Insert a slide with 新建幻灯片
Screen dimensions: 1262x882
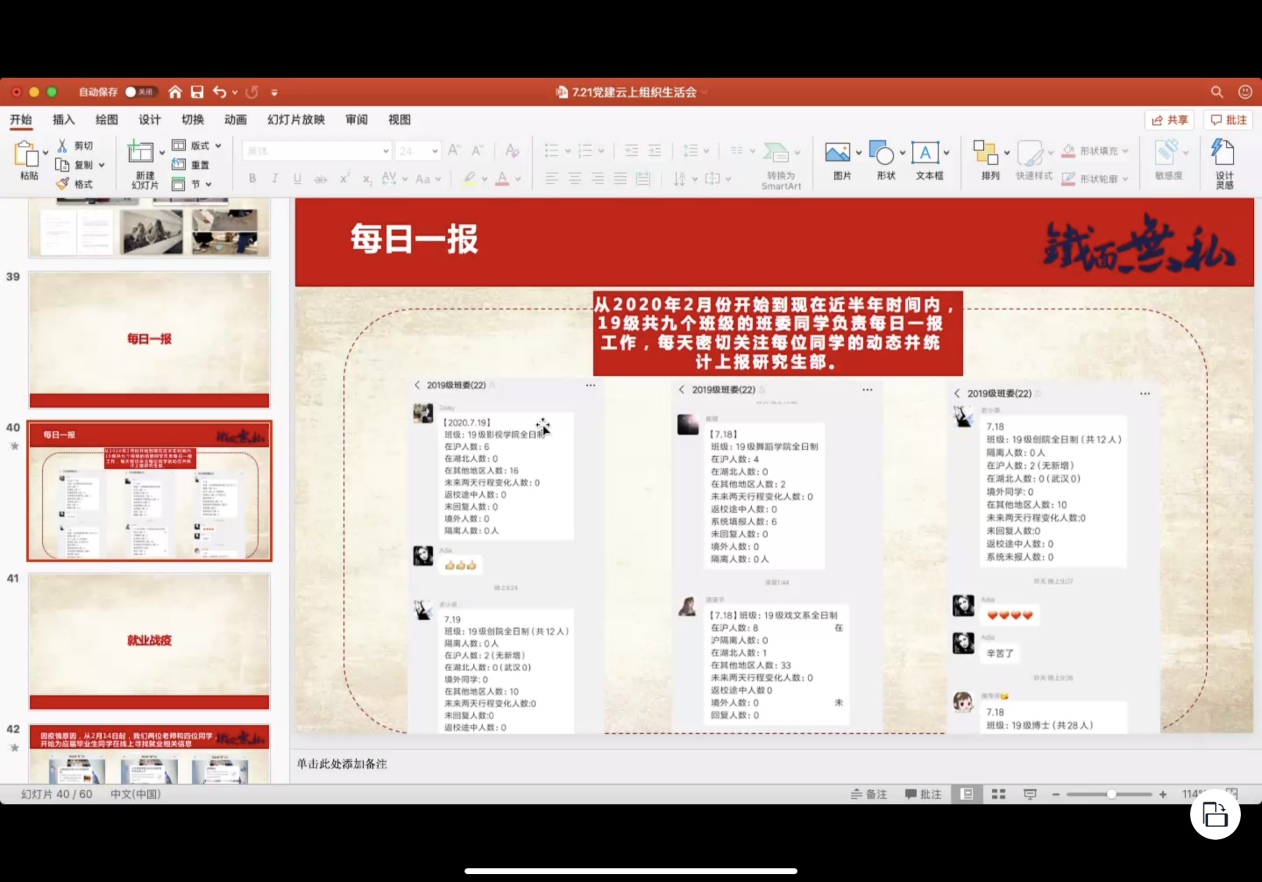click(x=144, y=165)
